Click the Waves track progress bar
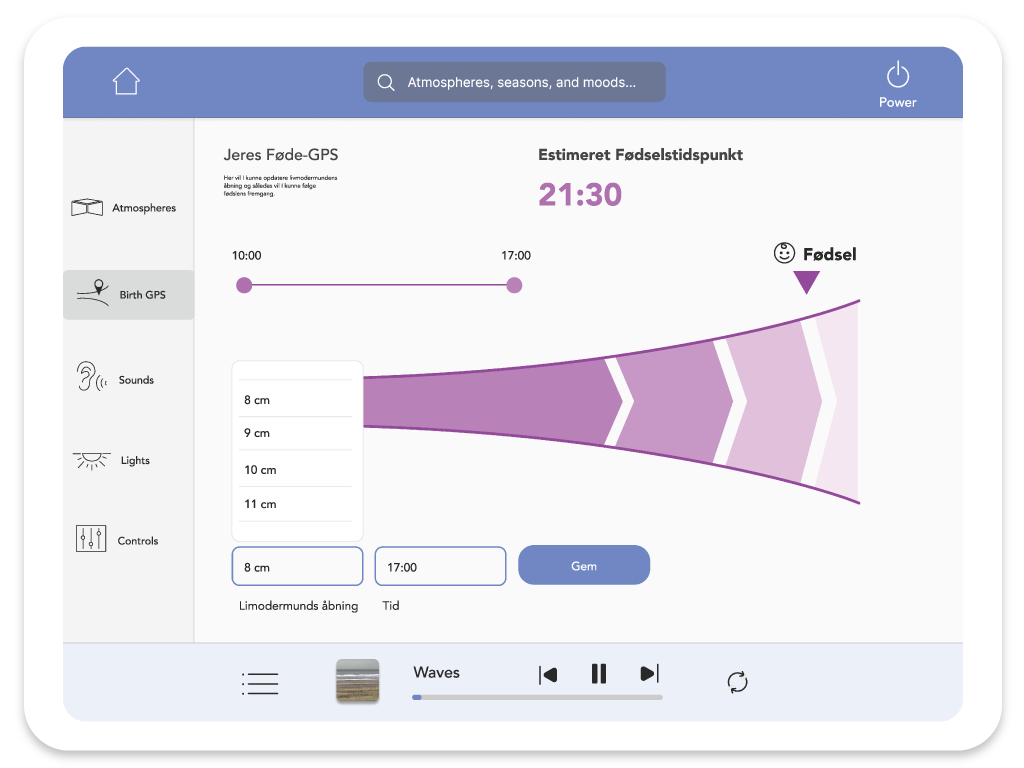Image resolution: width=1024 pixels, height=768 pixels. (x=537, y=697)
